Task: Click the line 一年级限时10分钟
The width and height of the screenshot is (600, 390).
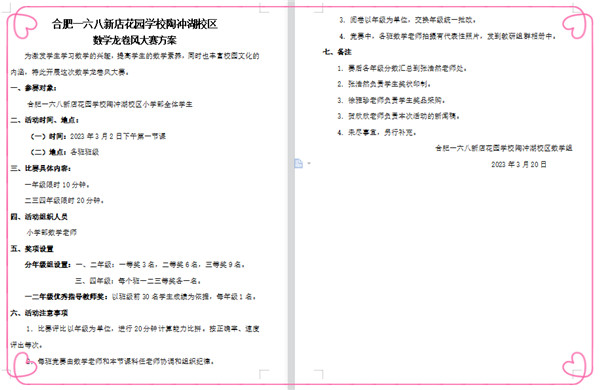Action: tap(57, 185)
